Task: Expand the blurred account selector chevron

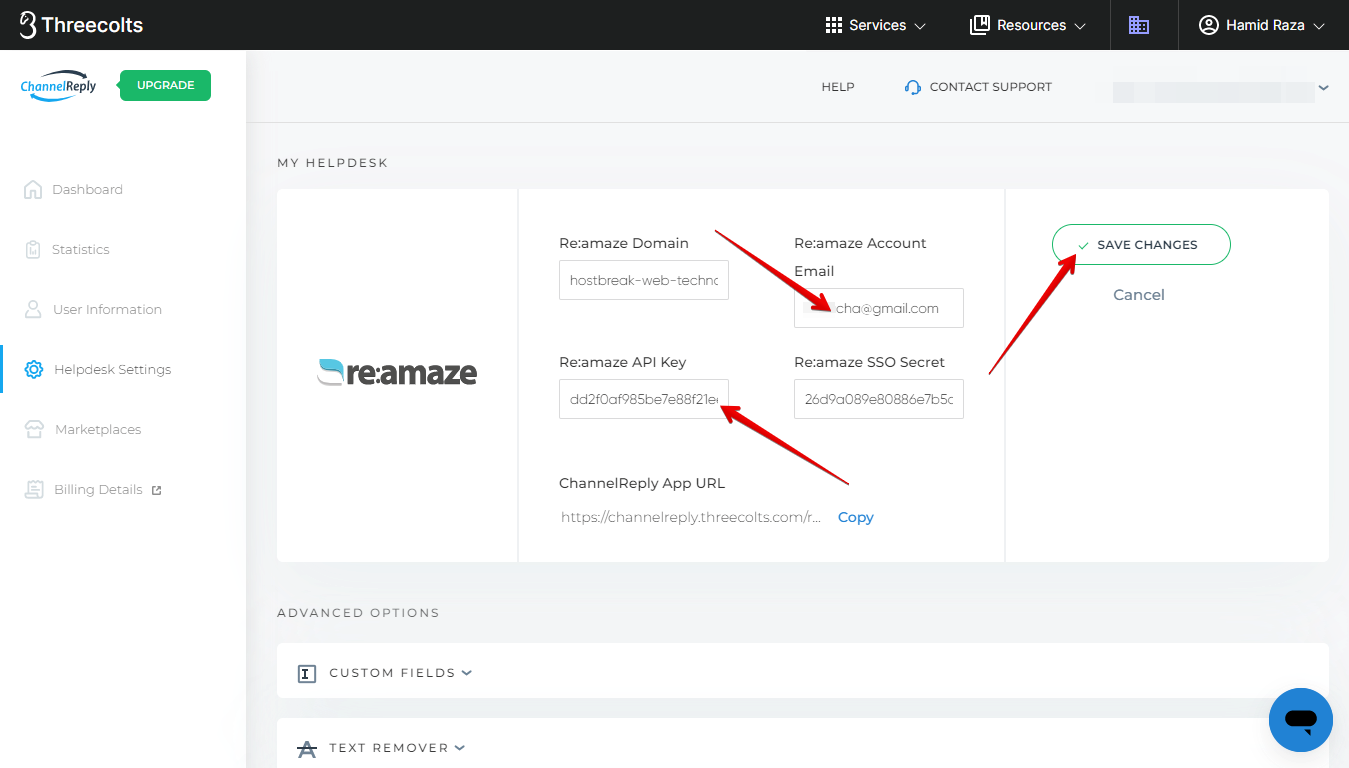Action: click(x=1323, y=88)
